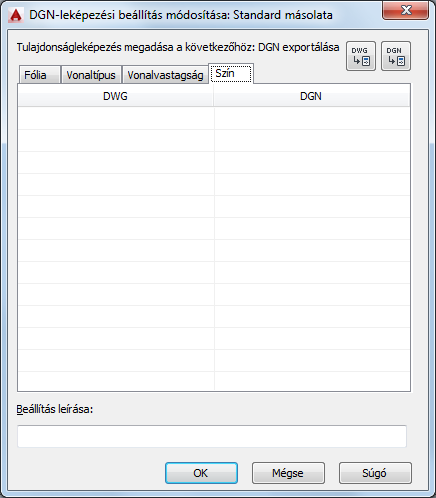Cancel using the Mégse button
The image size is (436, 498).
[288, 473]
